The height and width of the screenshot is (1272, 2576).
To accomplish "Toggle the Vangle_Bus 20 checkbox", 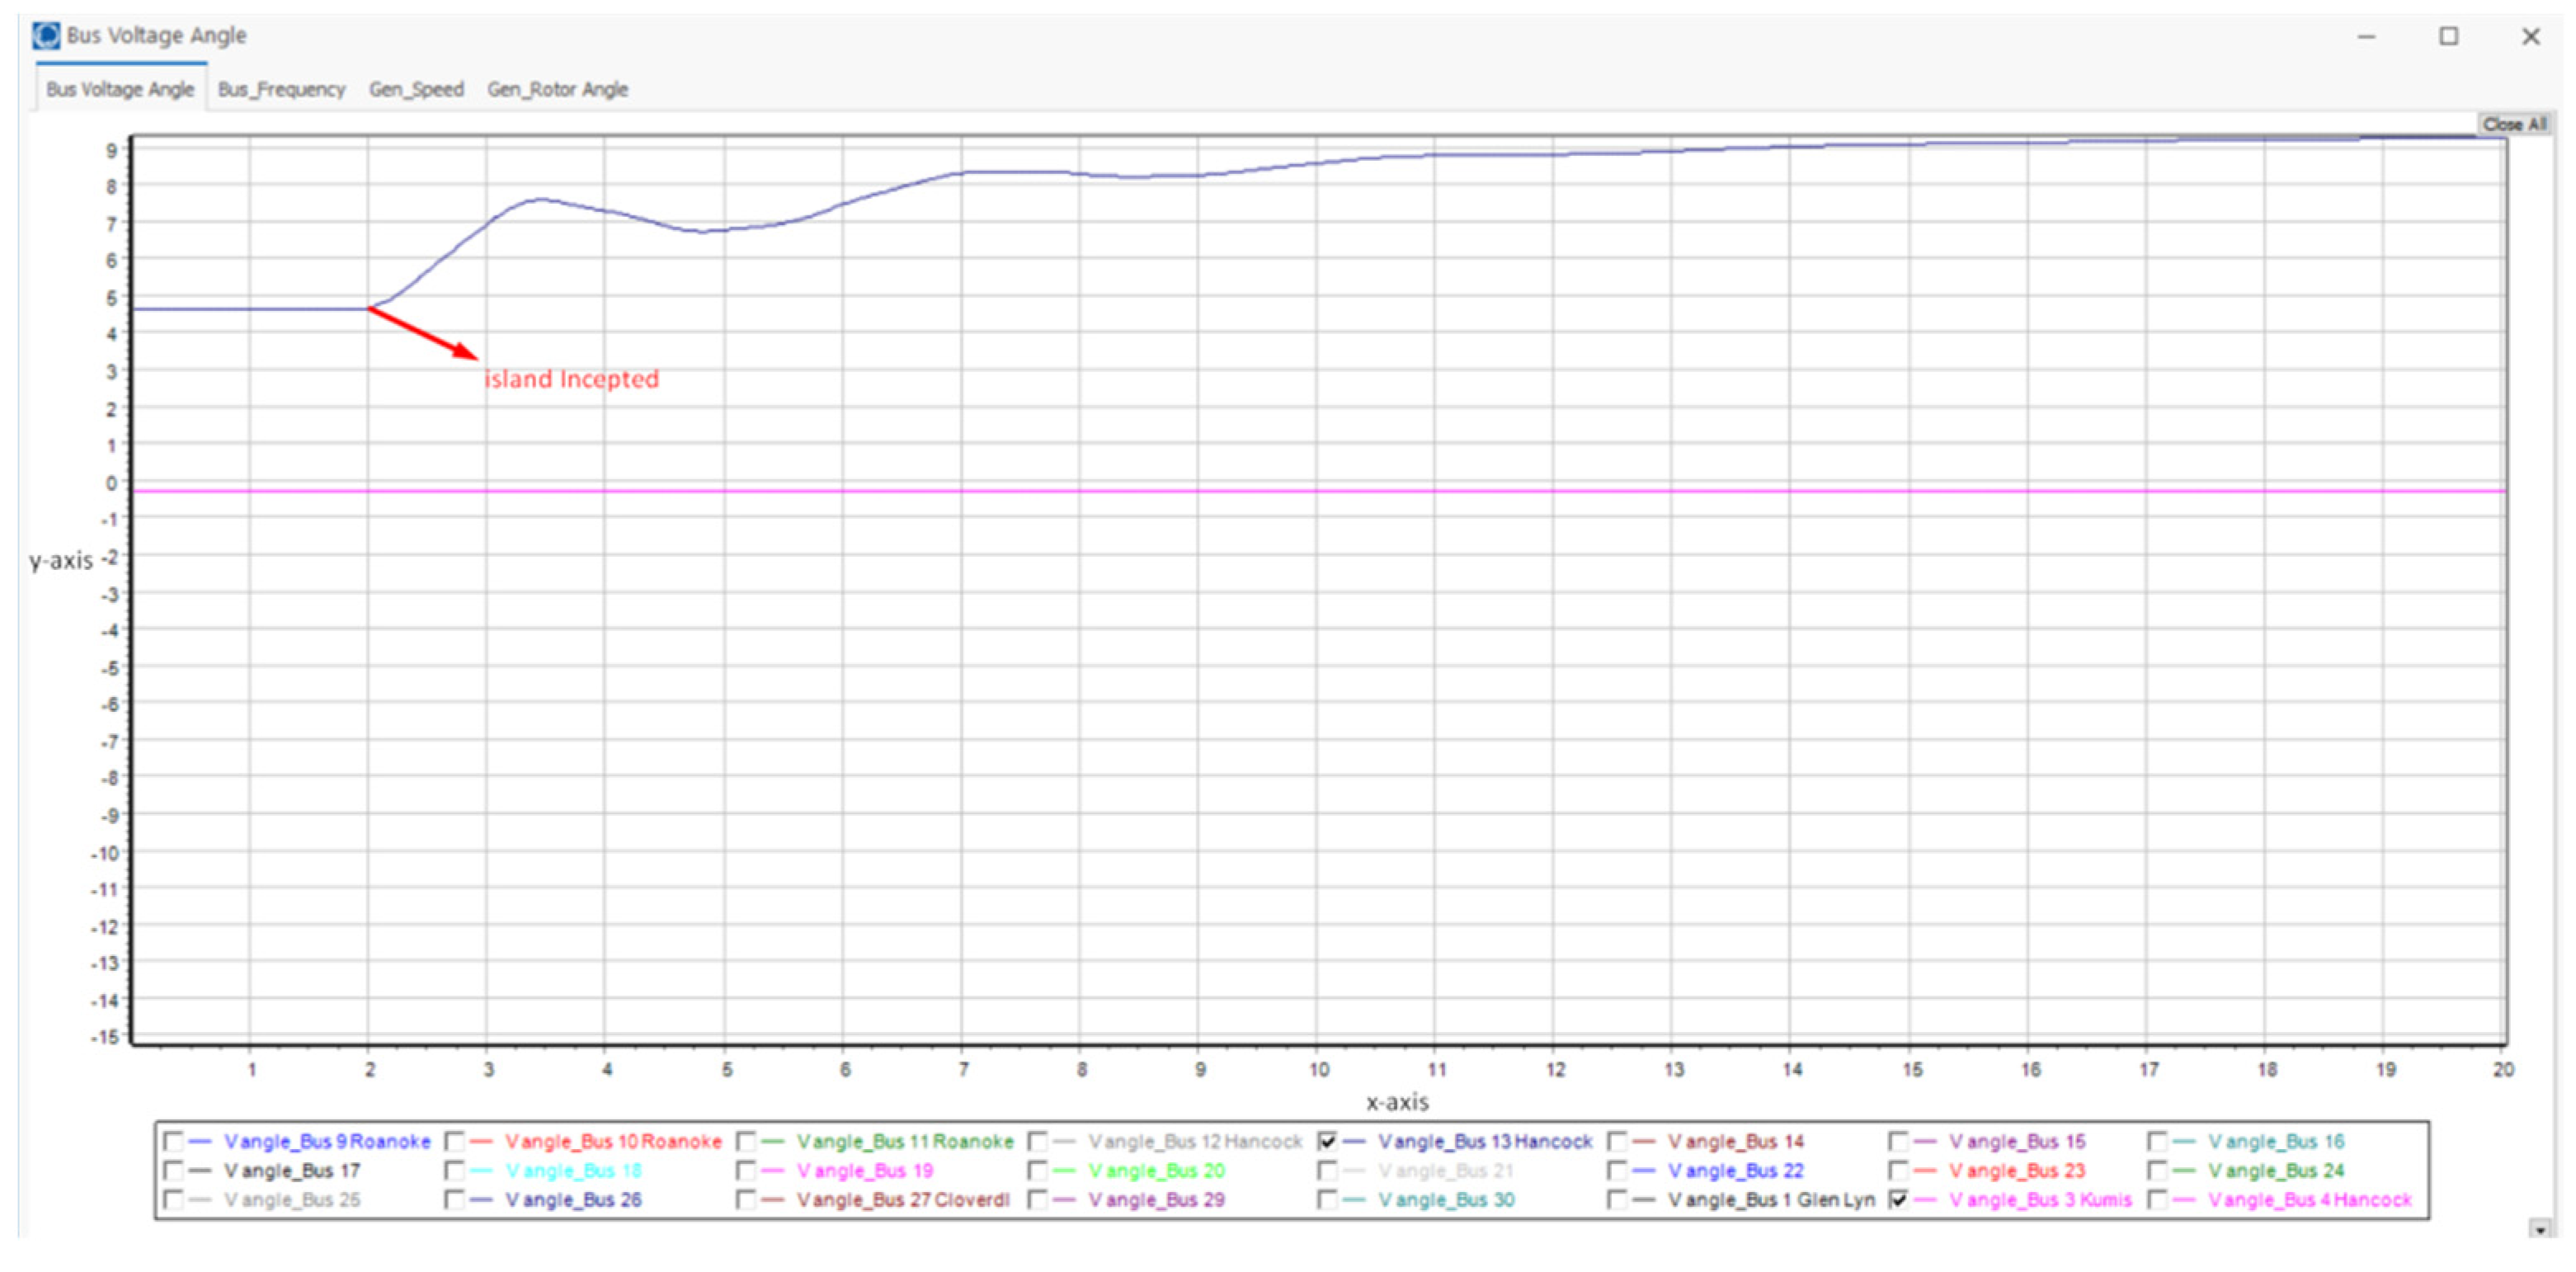I will pyautogui.click(x=1037, y=1170).
